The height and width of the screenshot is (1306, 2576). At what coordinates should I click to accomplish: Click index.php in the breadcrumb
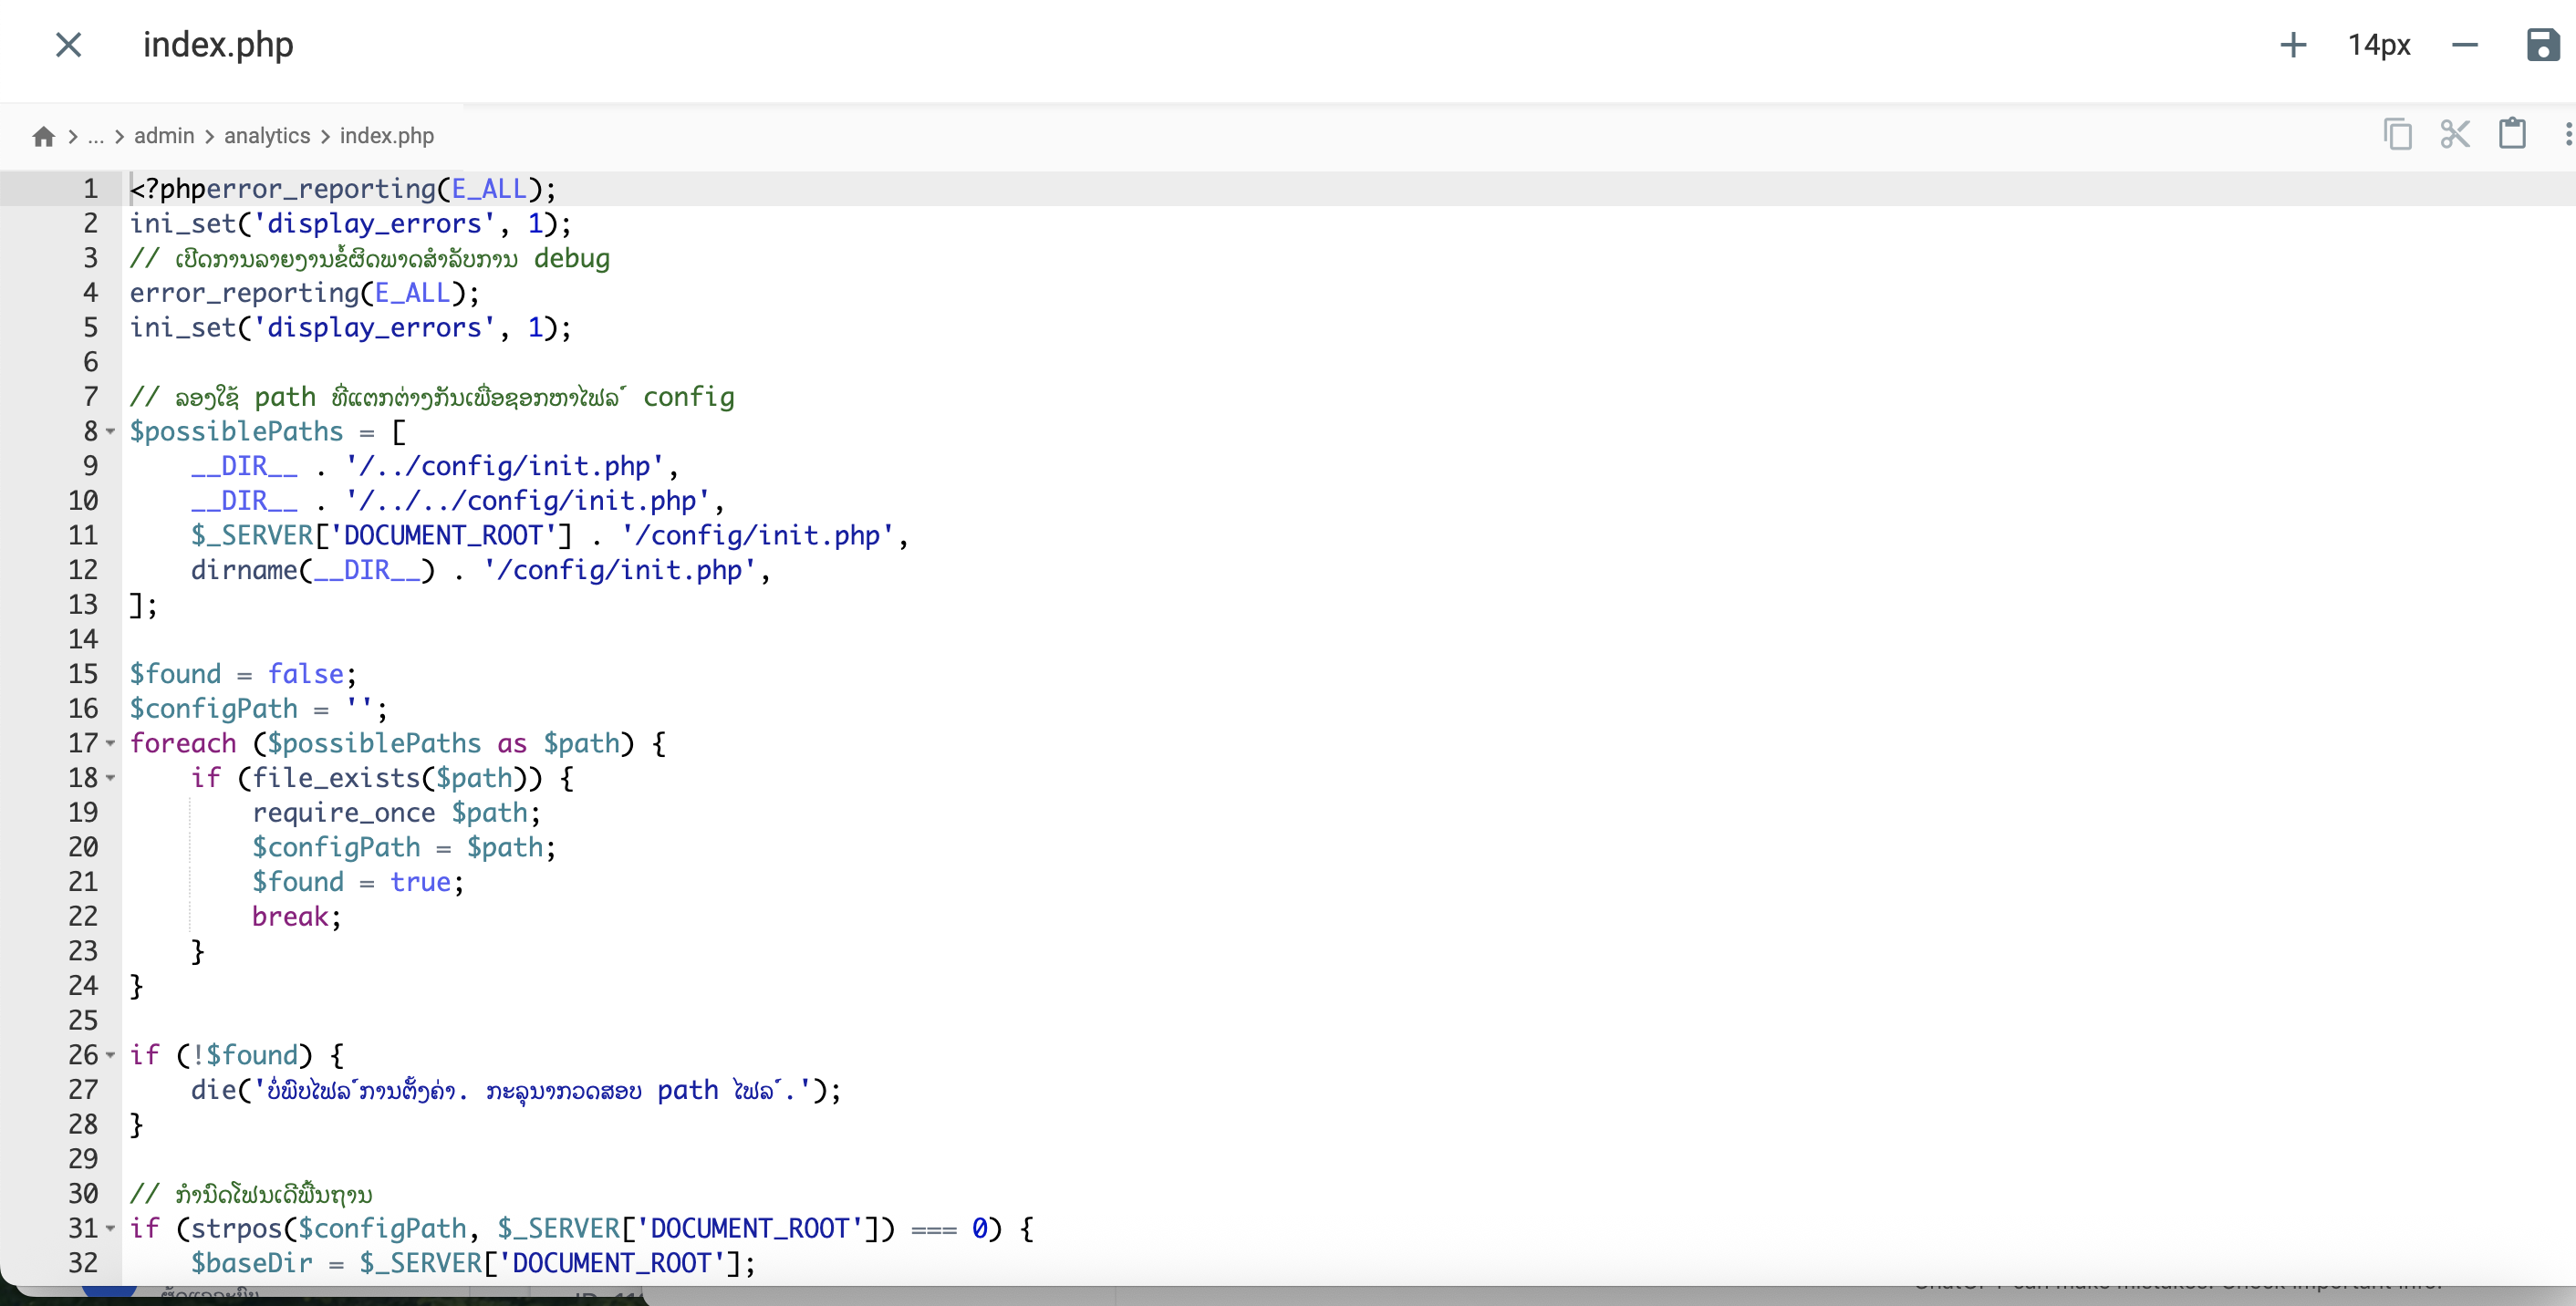(x=387, y=136)
